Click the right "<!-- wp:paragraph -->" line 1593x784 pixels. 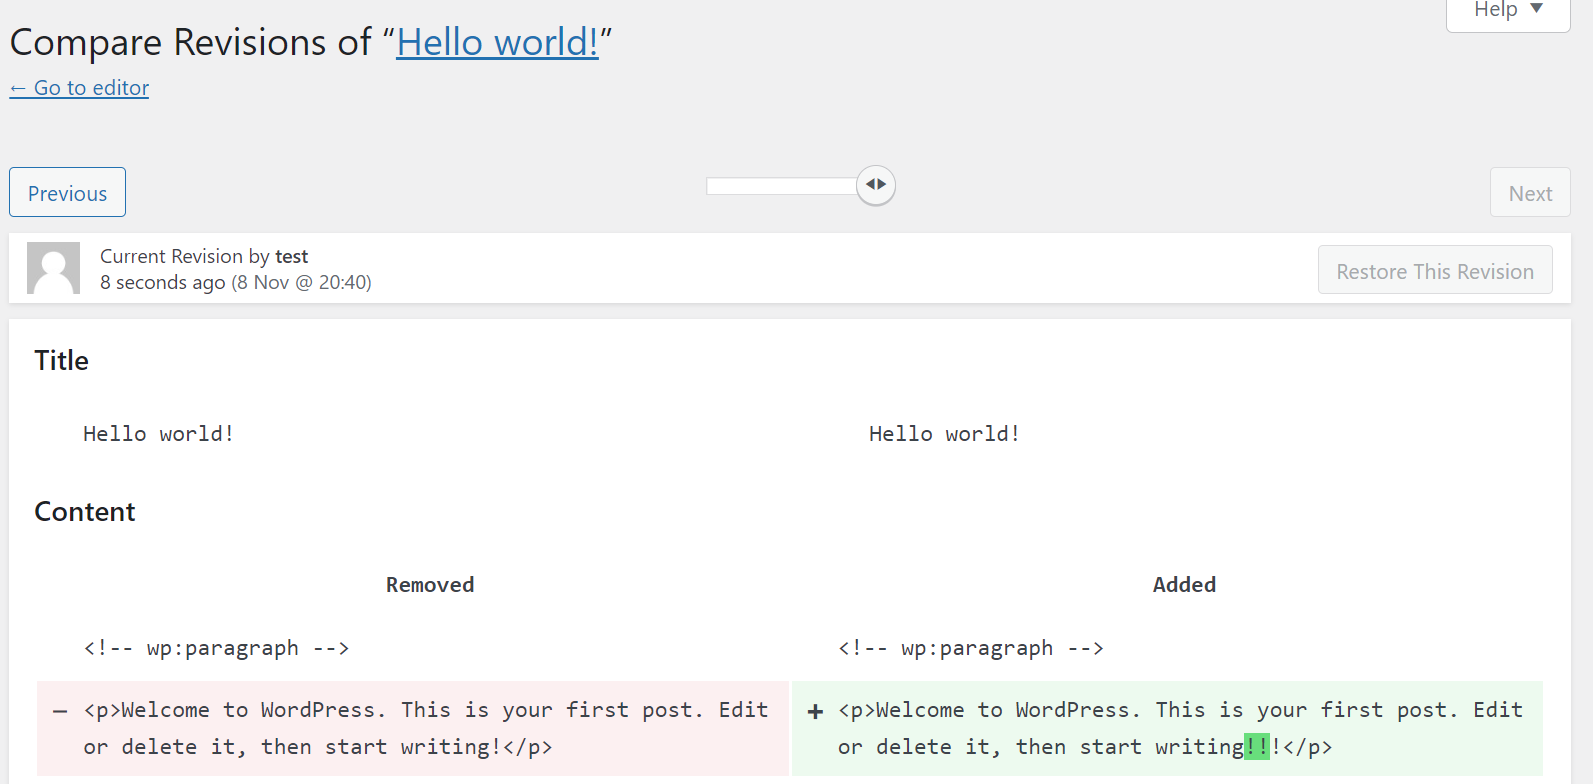click(x=971, y=648)
